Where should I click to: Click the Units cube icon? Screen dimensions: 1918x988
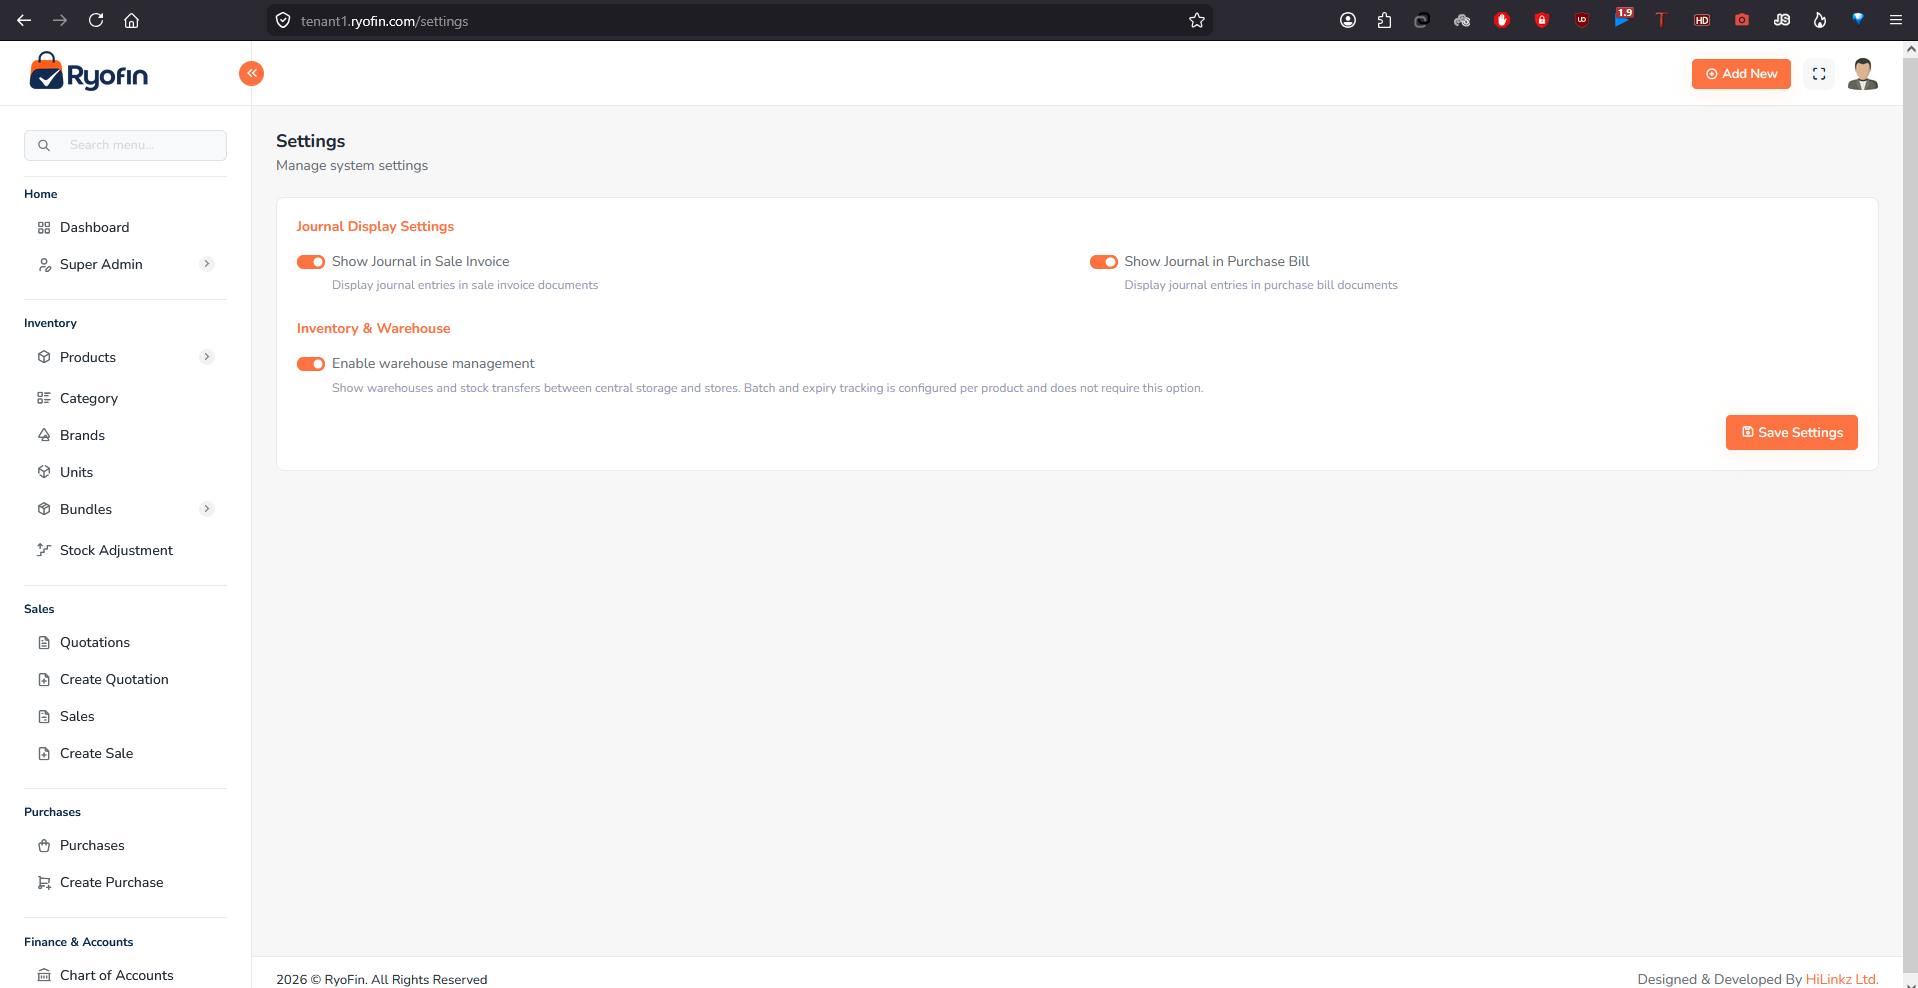tap(44, 472)
